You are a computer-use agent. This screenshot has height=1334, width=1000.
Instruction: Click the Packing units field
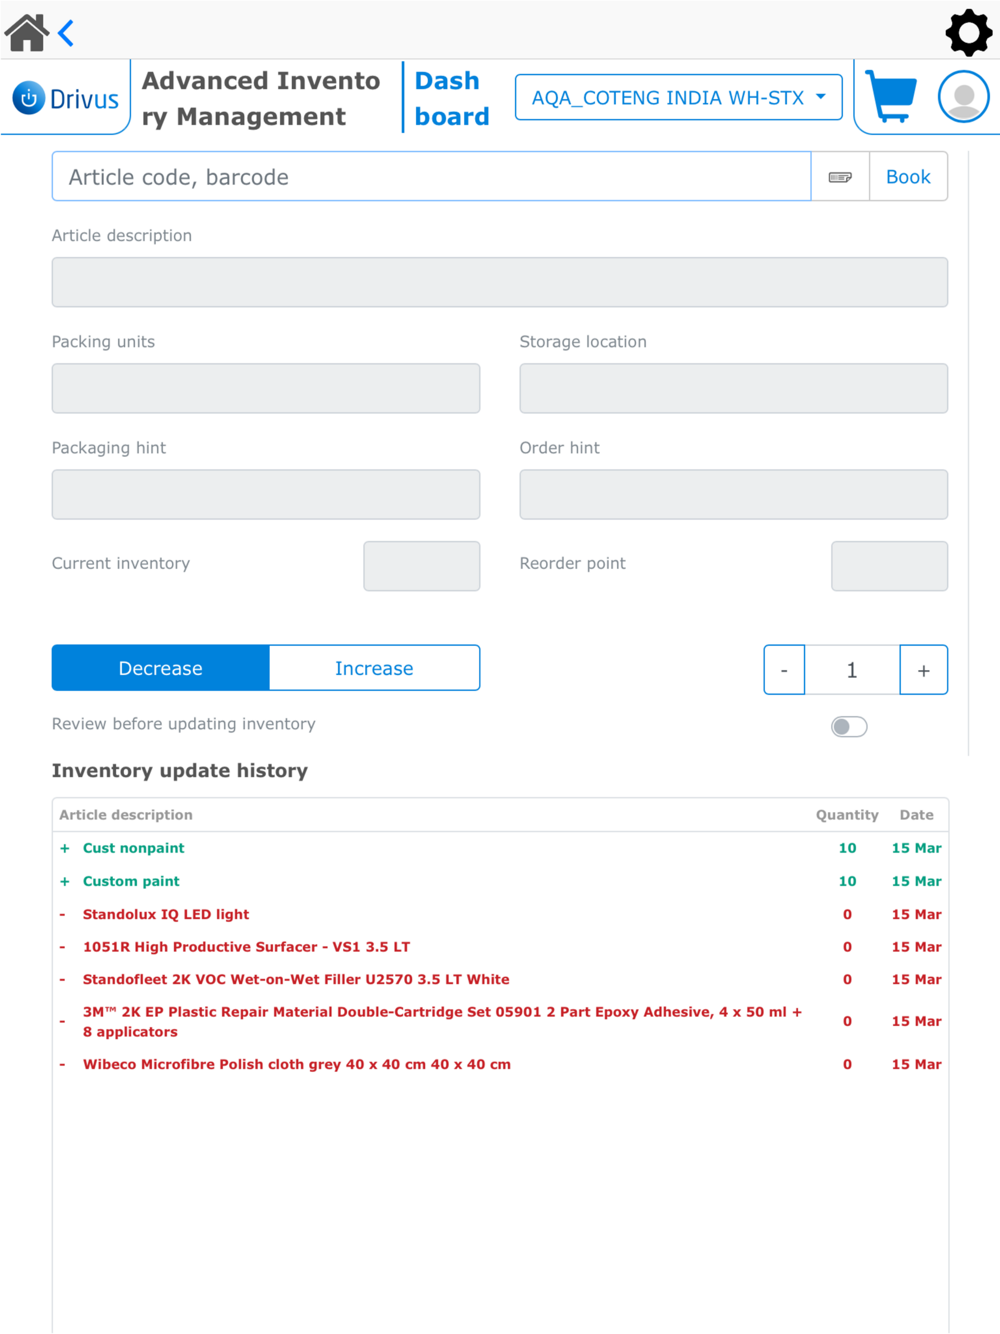coord(266,388)
